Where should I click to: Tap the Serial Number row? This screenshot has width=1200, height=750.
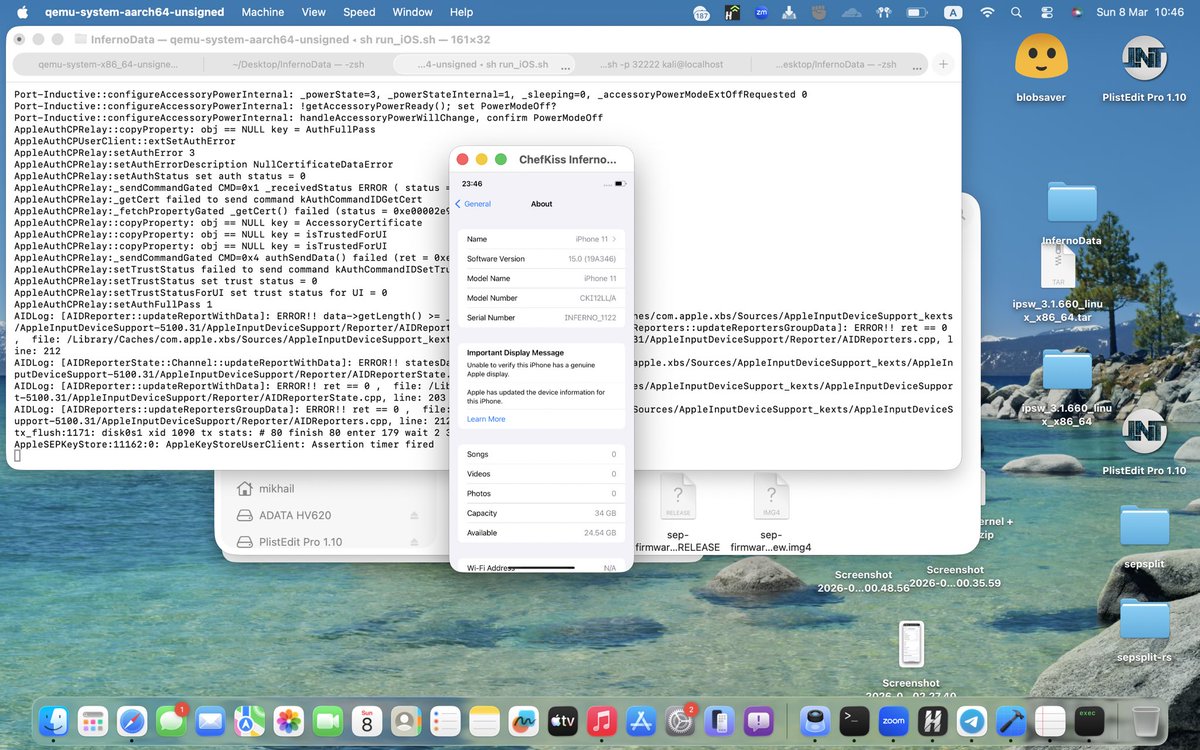click(541, 317)
